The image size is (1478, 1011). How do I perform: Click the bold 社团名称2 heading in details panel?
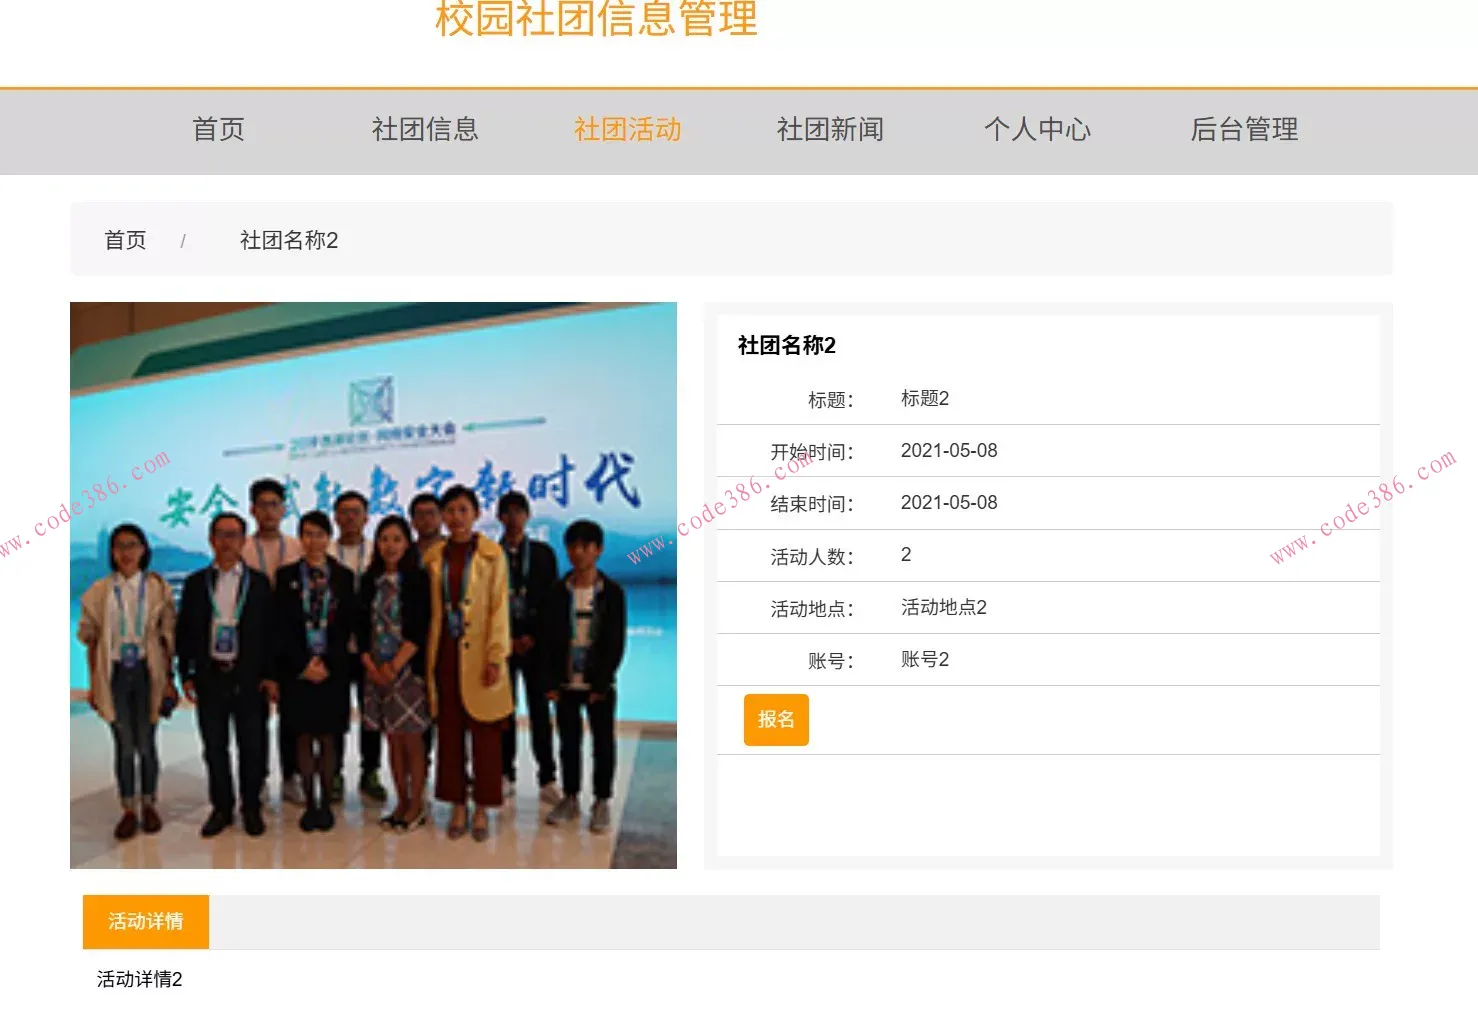click(787, 346)
